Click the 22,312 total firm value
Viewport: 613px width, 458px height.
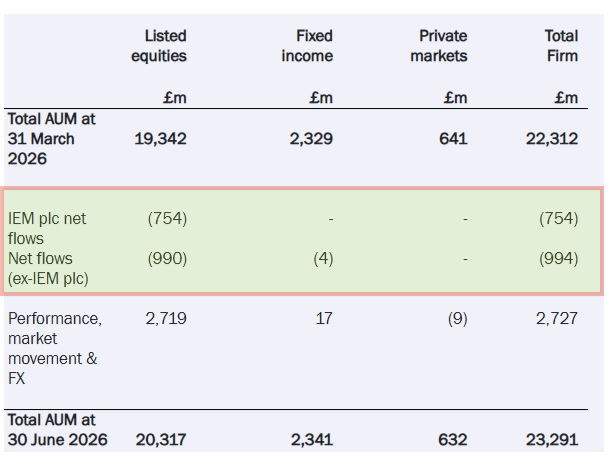[x=552, y=139]
